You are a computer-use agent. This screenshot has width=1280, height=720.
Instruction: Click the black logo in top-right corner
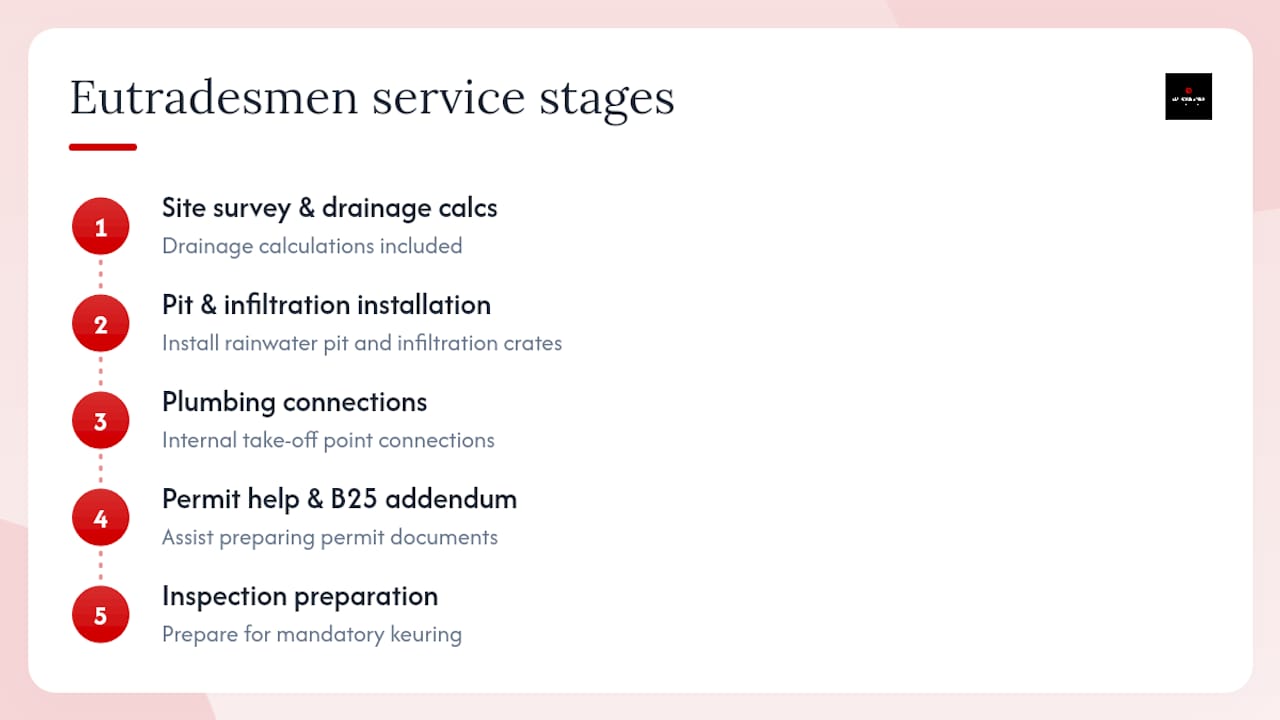coord(1188,97)
